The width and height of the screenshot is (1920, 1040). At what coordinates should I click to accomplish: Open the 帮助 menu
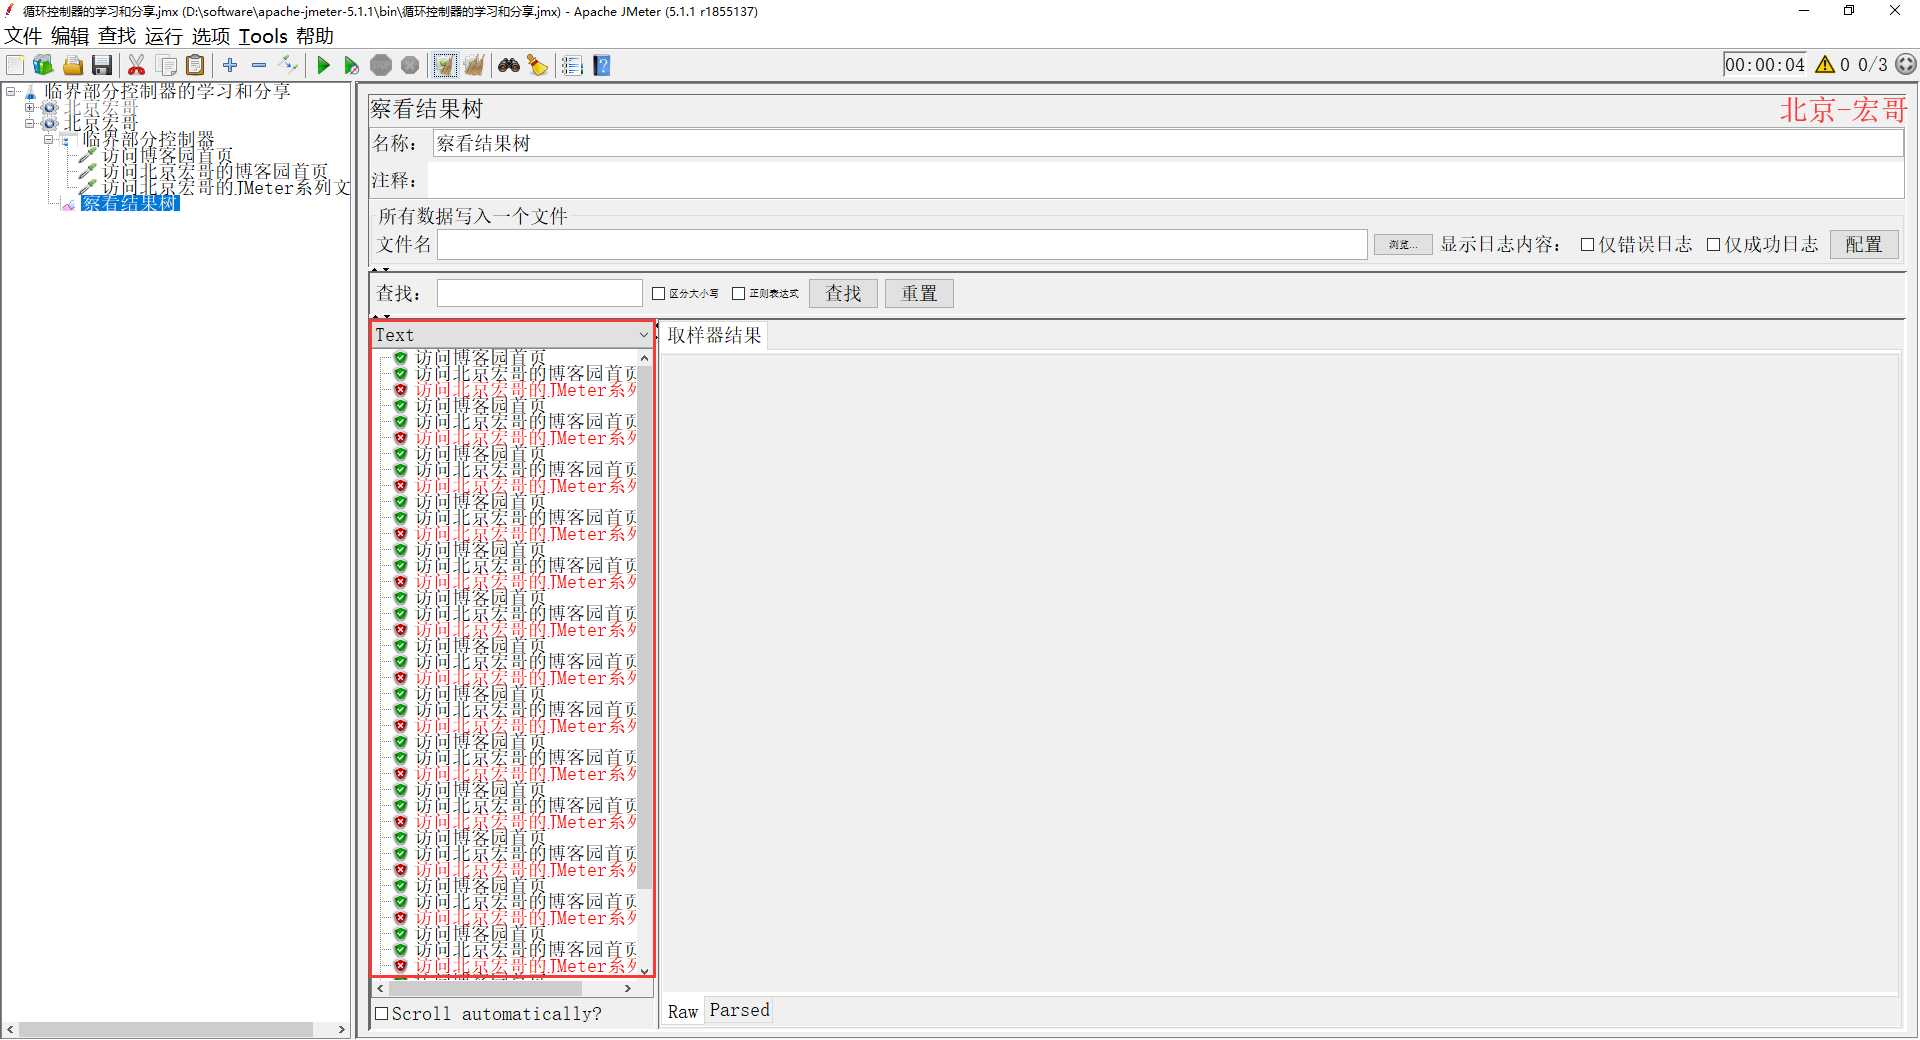[315, 36]
